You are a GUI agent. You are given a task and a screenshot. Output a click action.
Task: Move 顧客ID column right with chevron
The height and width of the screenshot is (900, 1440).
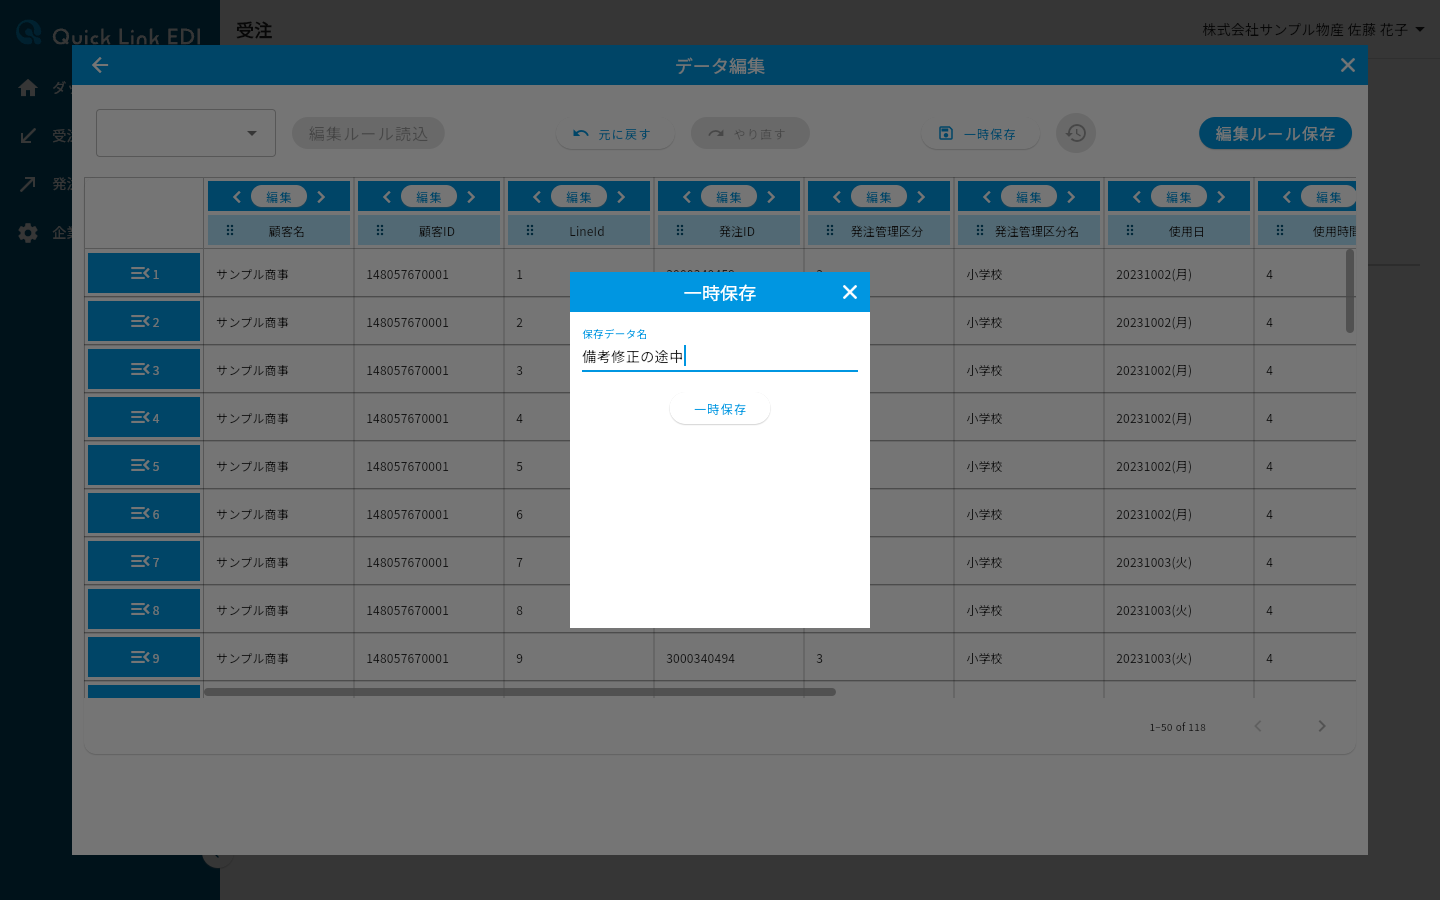[471, 197]
